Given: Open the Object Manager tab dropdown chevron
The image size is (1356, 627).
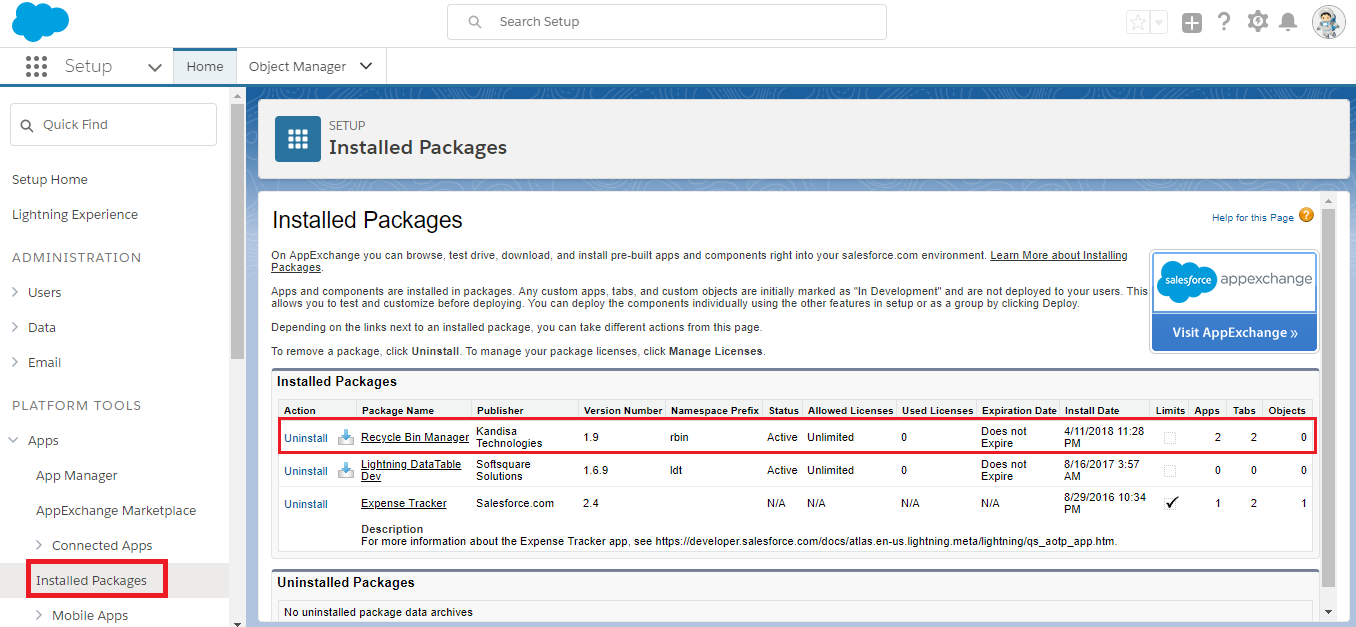Looking at the screenshot, I should pos(366,66).
